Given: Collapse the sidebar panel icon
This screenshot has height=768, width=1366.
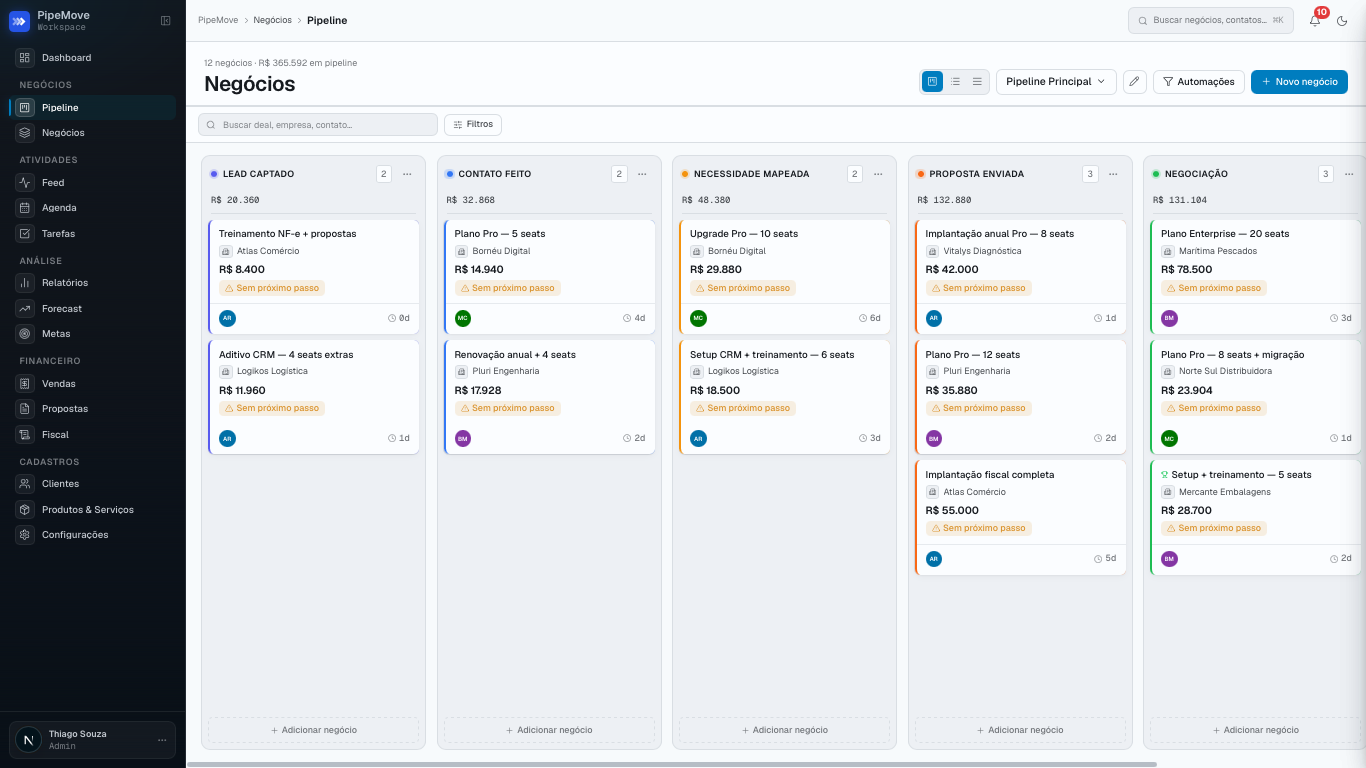Looking at the screenshot, I should click(x=166, y=21).
